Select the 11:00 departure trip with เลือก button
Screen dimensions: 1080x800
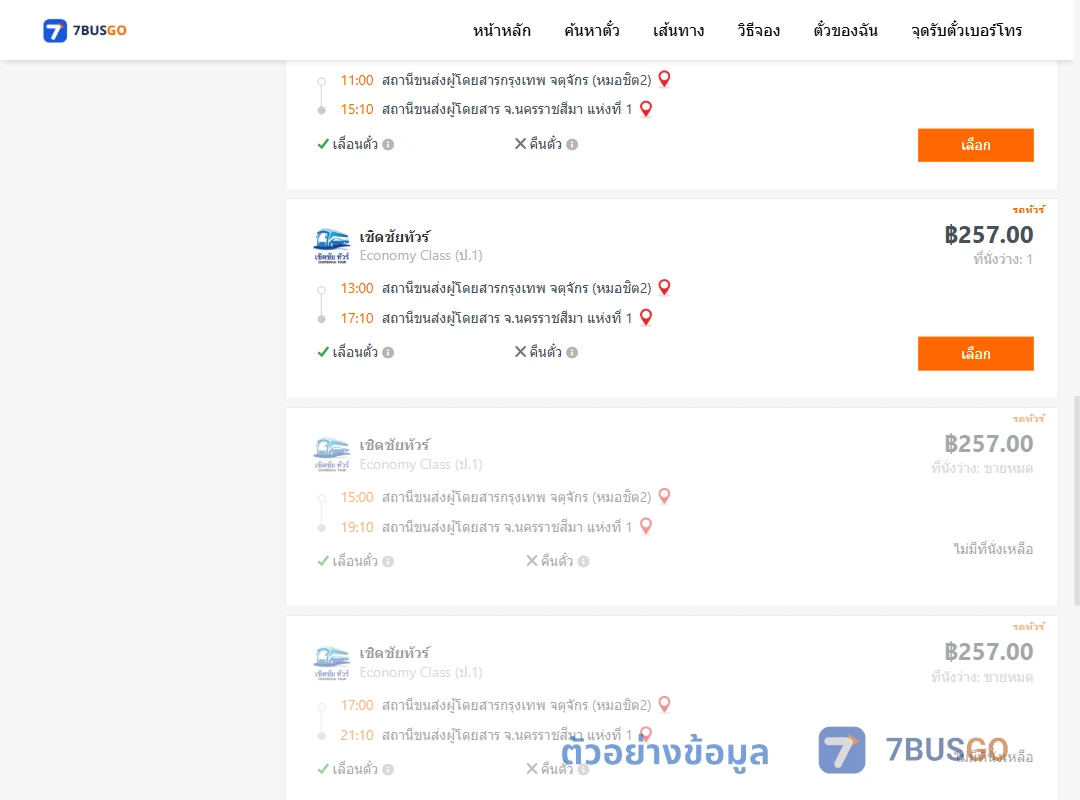975,145
